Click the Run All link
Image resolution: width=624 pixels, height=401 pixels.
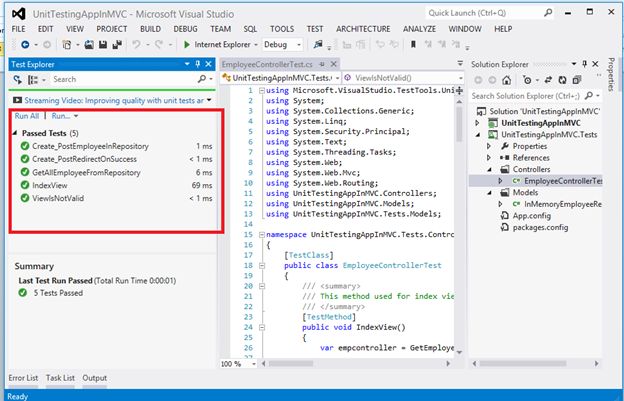tap(26, 116)
